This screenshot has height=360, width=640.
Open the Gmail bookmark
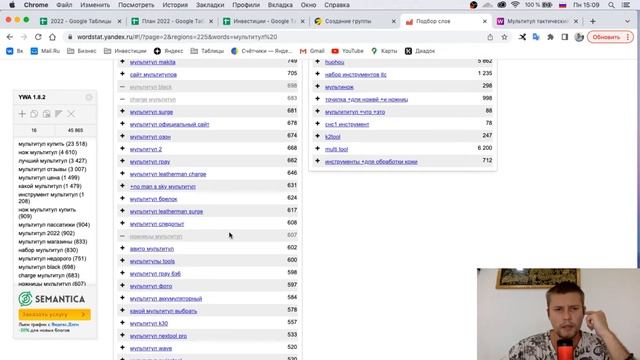click(312, 51)
